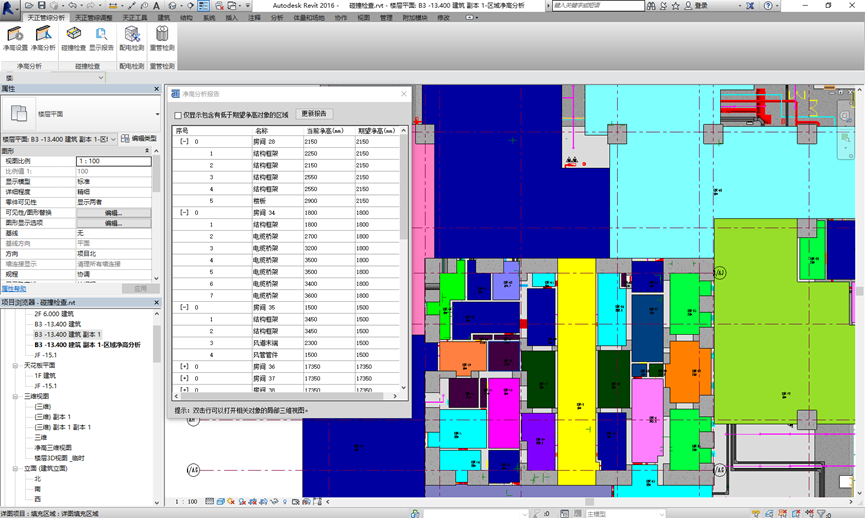The height and width of the screenshot is (518, 865).
Task: Open the 楼层平面 type selector dropdown
Action: click(157, 114)
